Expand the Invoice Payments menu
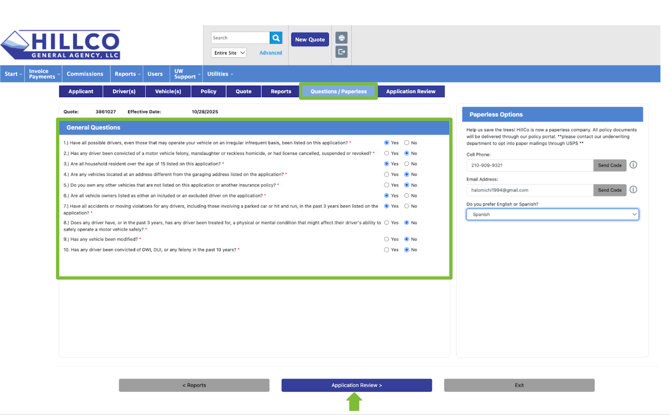This screenshot has height=415, width=670. click(42, 74)
